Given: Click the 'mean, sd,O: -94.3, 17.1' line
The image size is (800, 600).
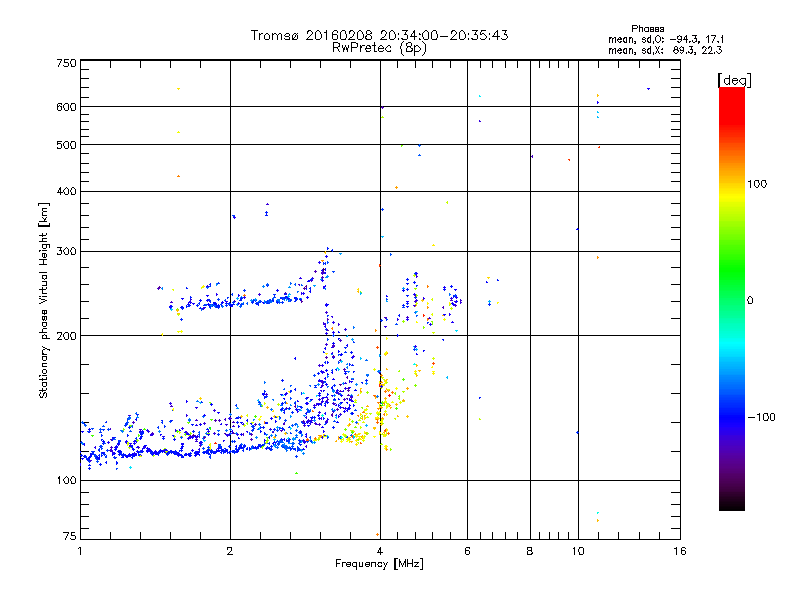Looking at the screenshot, I should pyautogui.click(x=666, y=40).
